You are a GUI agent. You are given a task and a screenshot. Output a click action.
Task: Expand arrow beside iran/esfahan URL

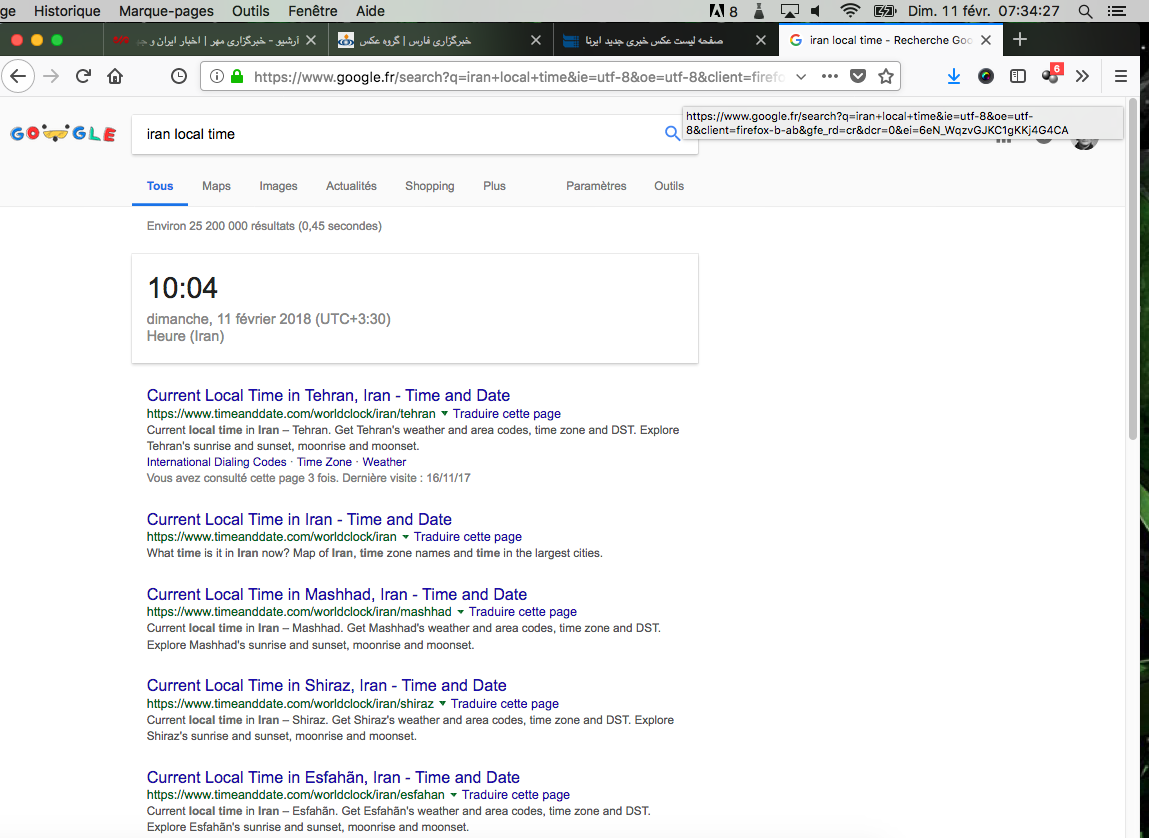click(453, 795)
